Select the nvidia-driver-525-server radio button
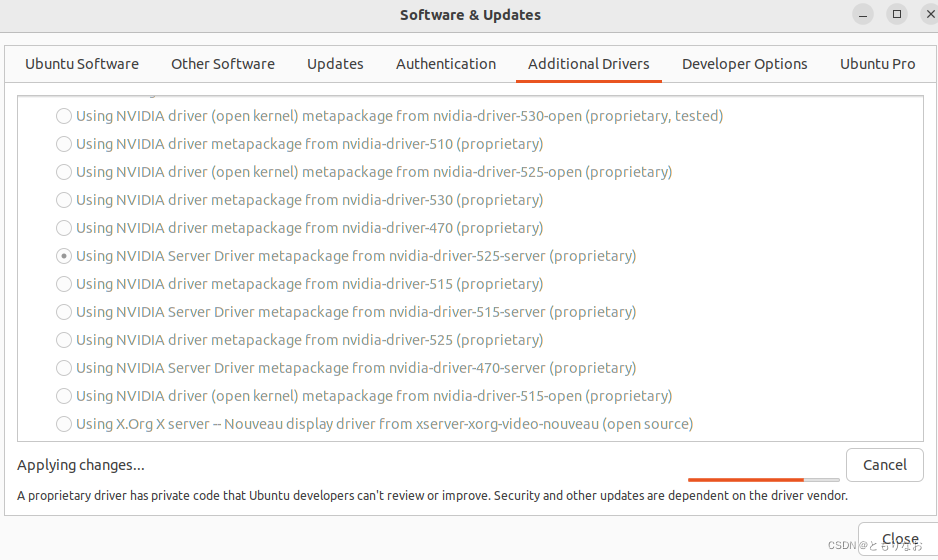938x560 pixels. click(64, 256)
